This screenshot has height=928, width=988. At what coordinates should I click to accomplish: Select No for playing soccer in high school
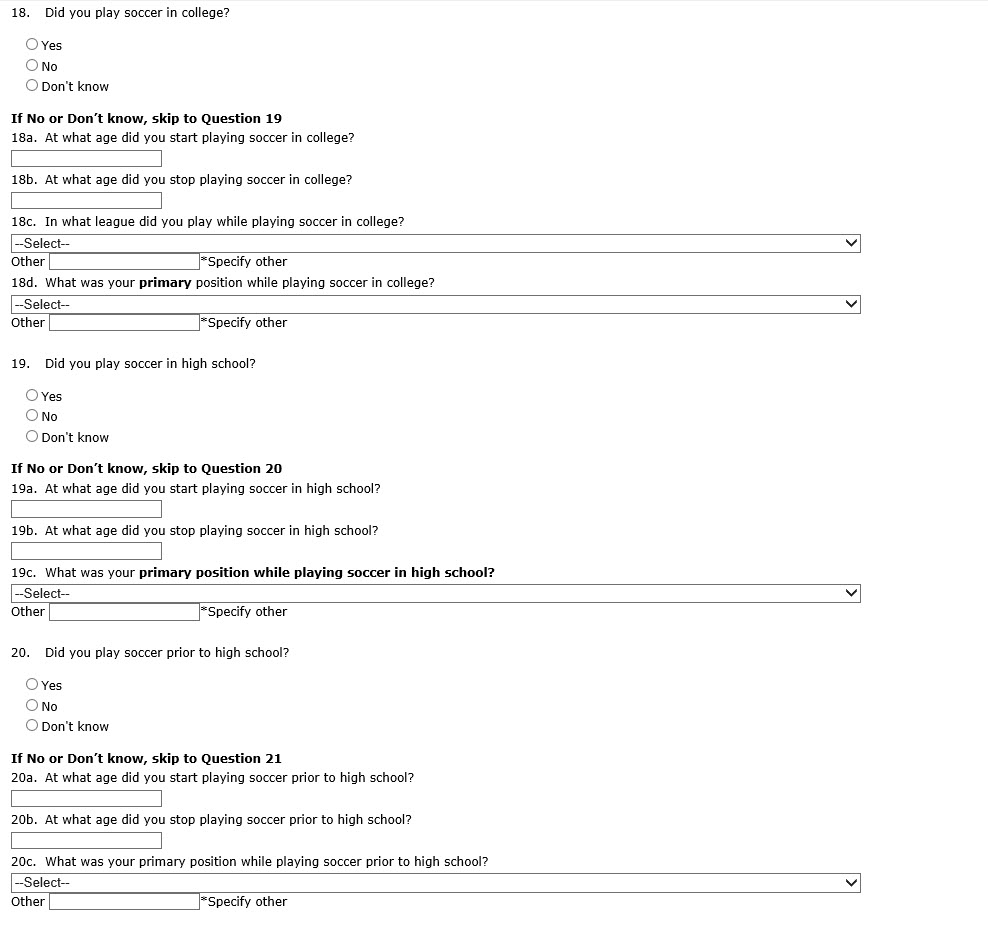click(x=32, y=416)
